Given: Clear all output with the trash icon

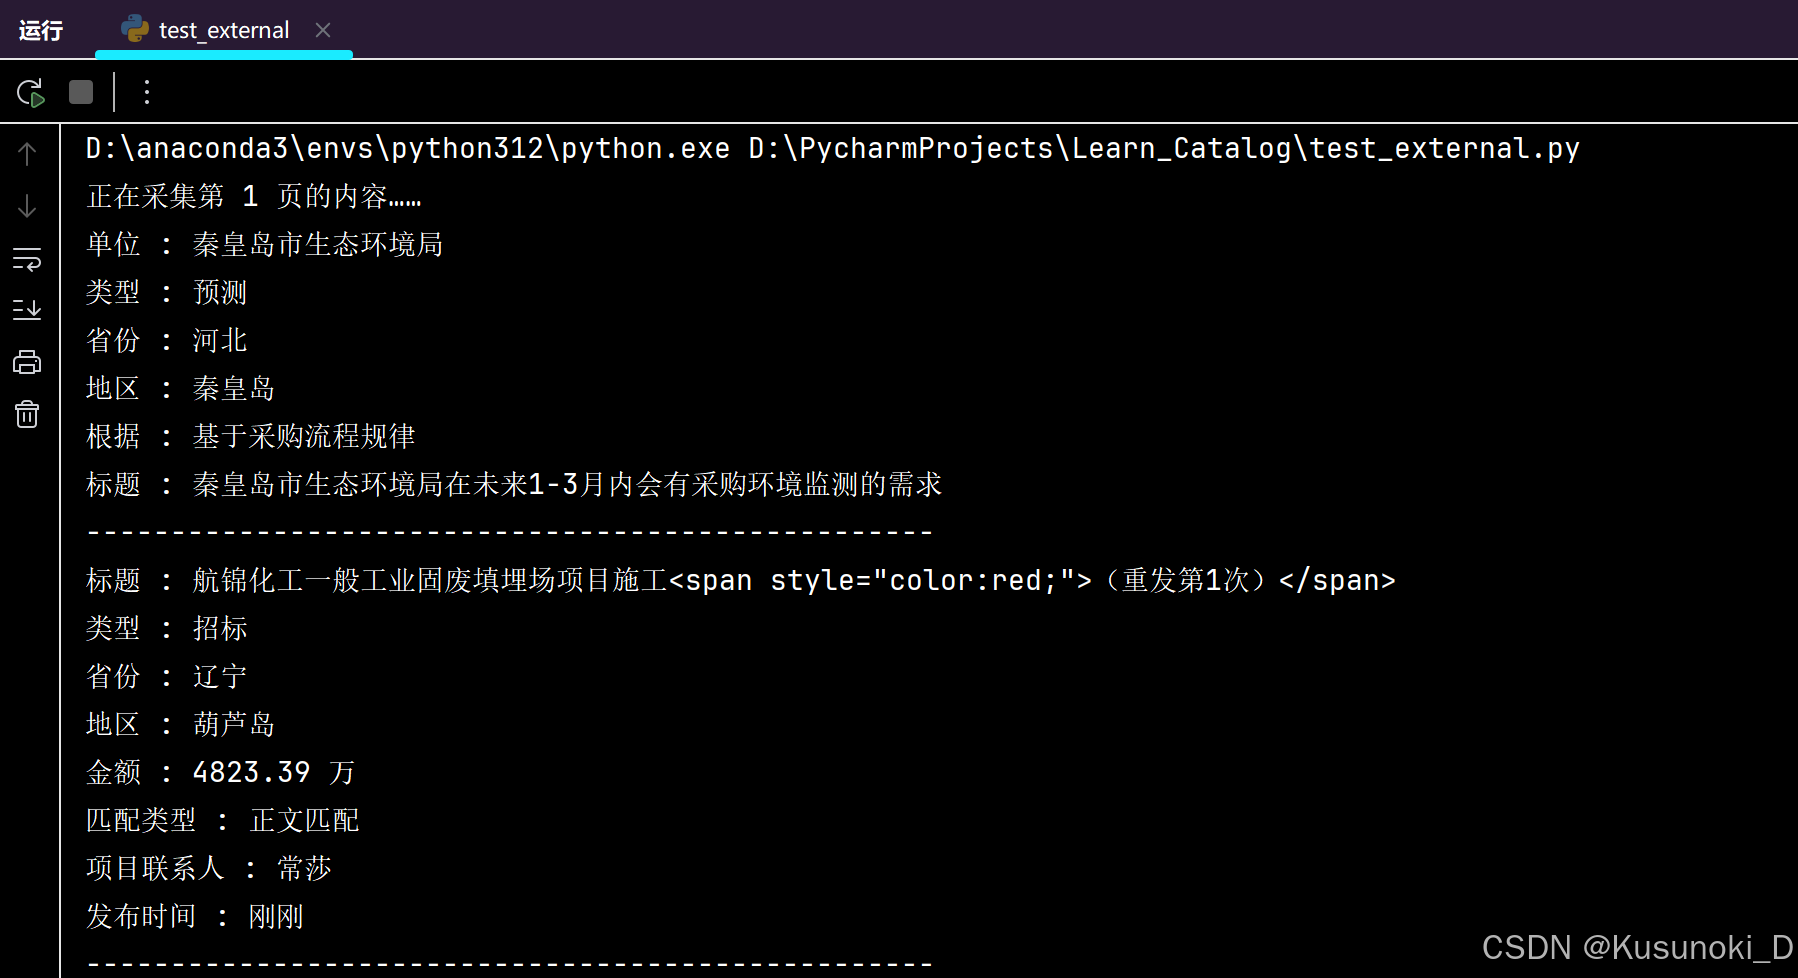Looking at the screenshot, I should [x=27, y=413].
